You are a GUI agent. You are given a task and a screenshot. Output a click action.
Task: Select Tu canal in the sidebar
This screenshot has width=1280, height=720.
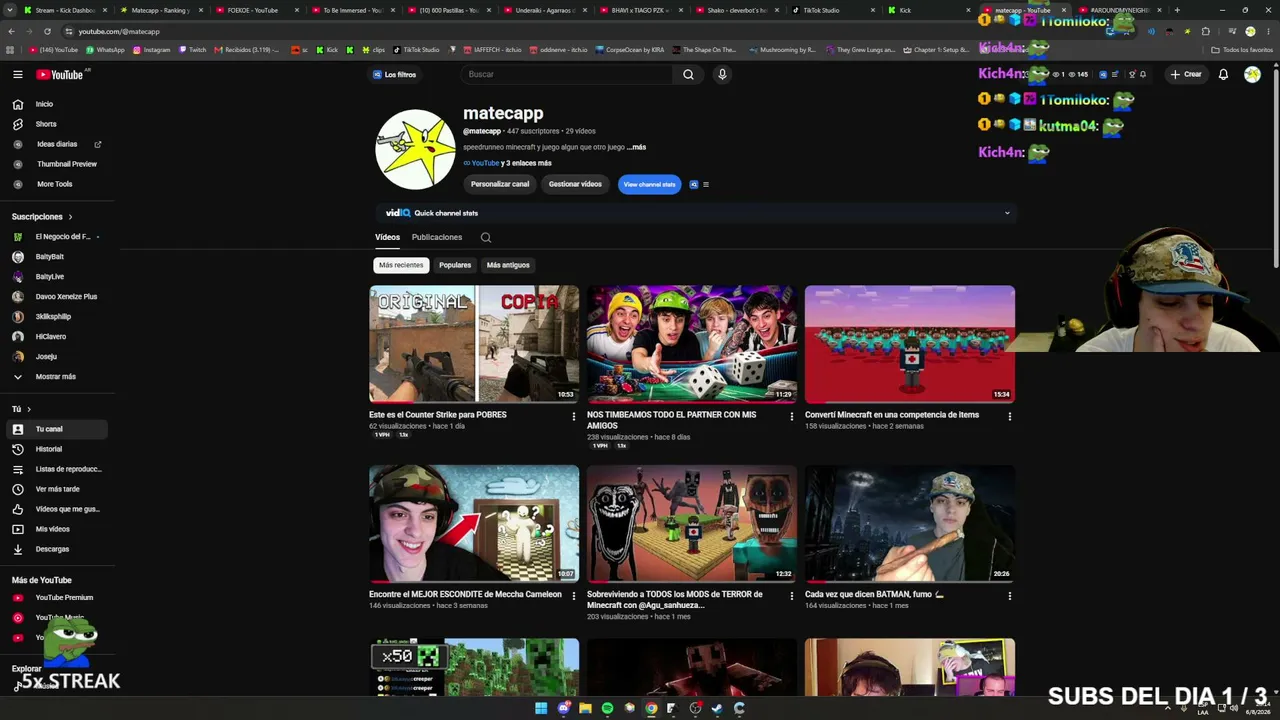click(x=56, y=429)
